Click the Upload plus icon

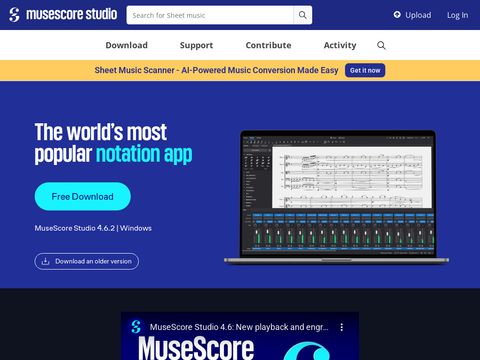coord(397,15)
